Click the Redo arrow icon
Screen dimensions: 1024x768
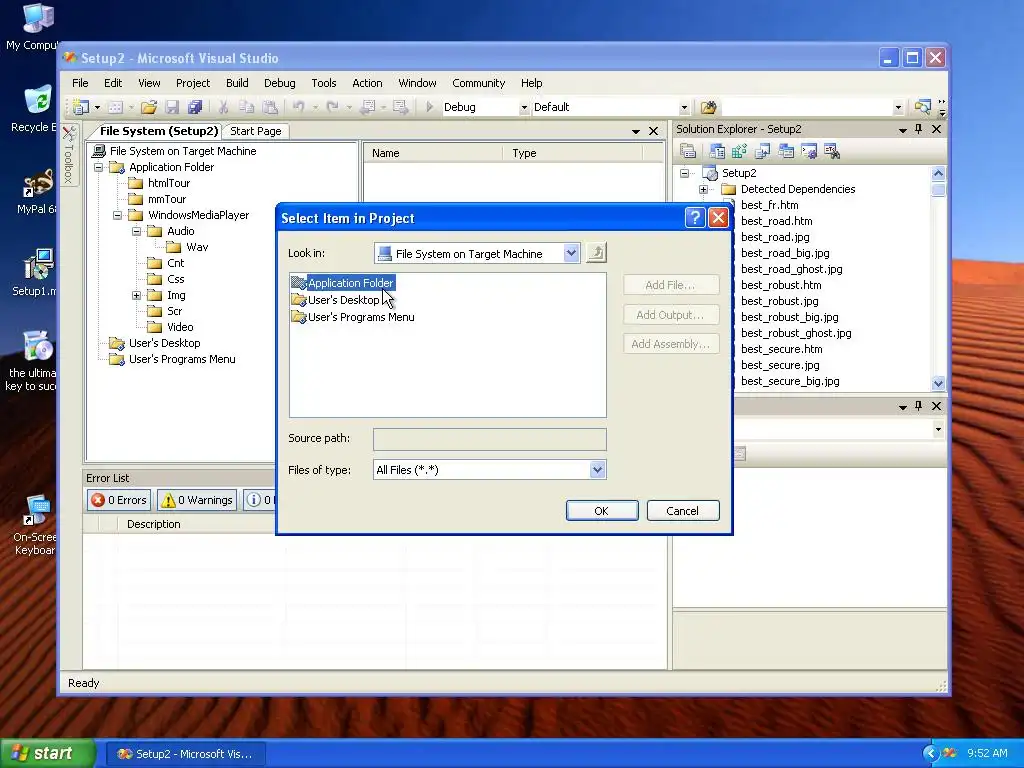332,107
